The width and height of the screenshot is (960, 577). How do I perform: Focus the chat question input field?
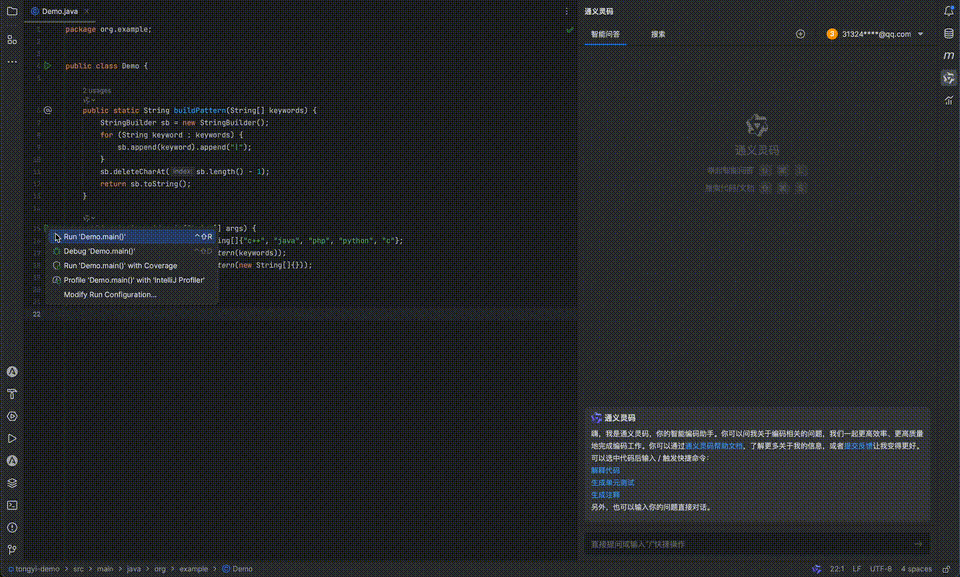(x=745, y=544)
